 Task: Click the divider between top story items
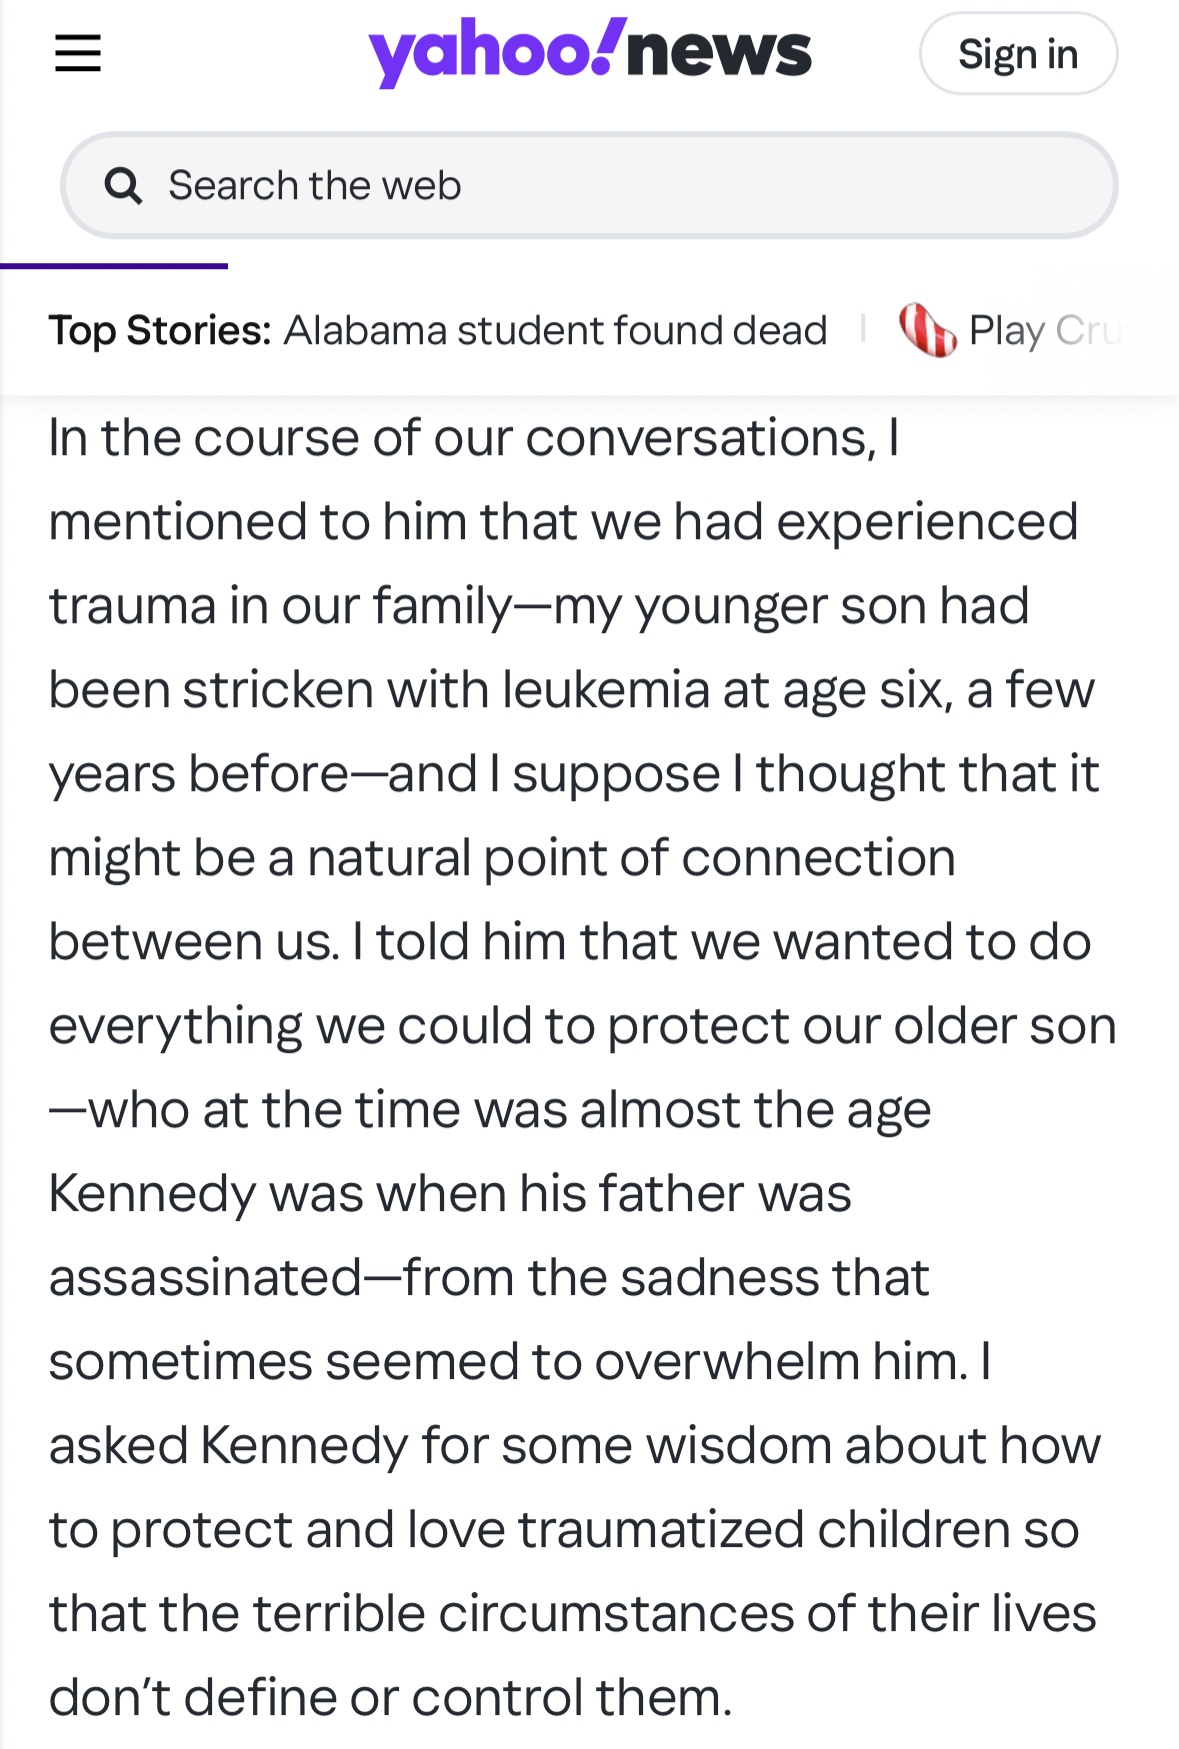click(862, 328)
